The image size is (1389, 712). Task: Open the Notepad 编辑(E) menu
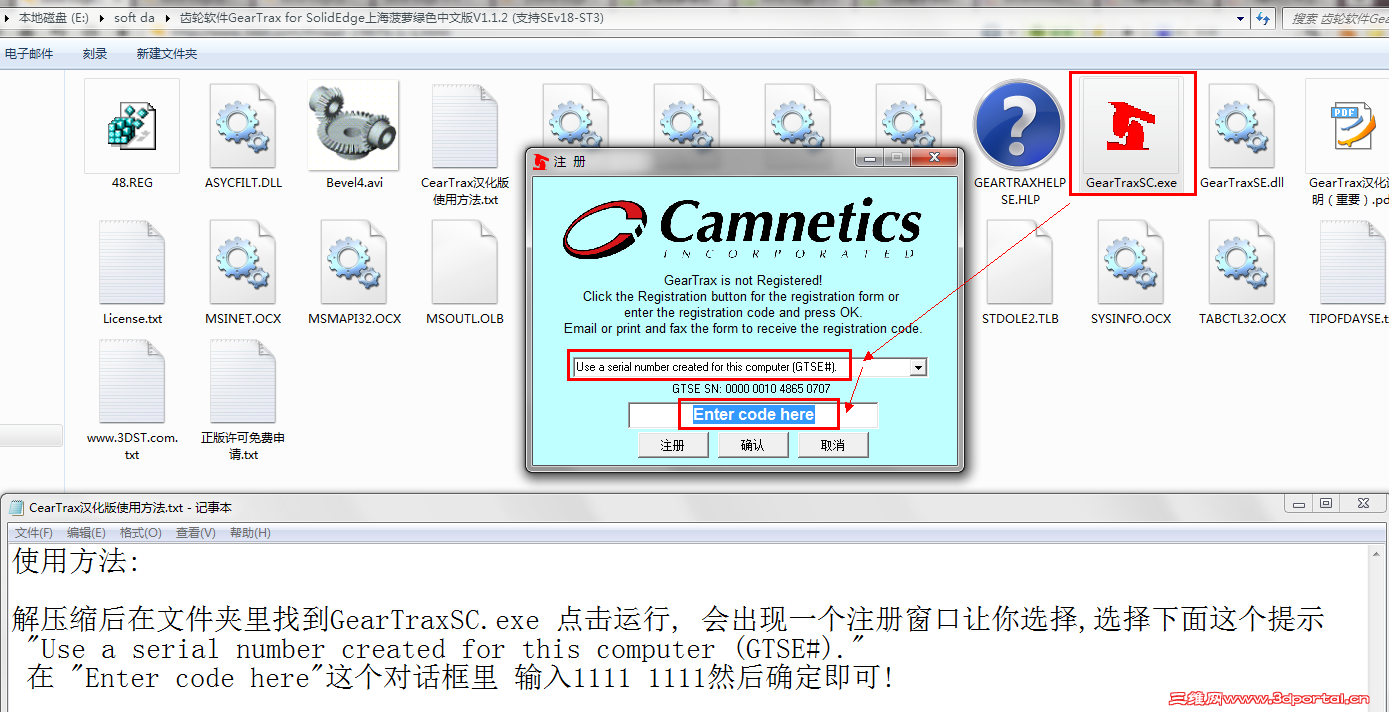coord(86,533)
